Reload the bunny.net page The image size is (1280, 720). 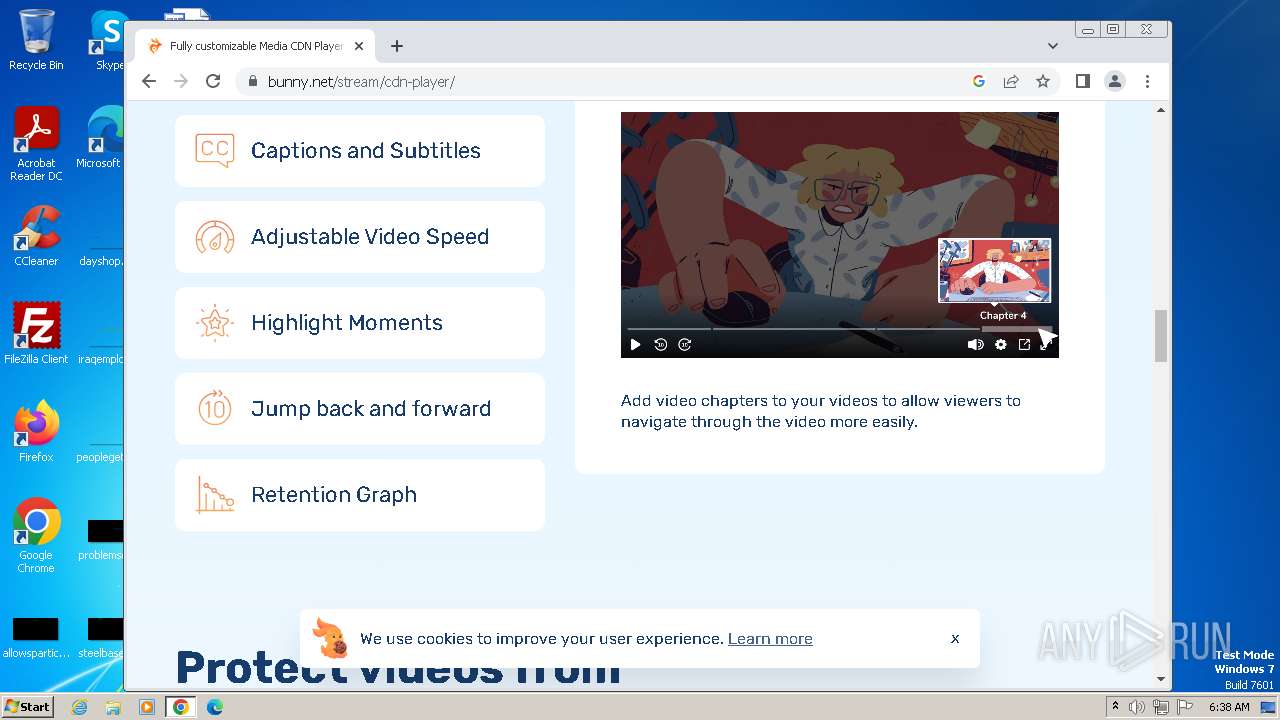click(213, 81)
